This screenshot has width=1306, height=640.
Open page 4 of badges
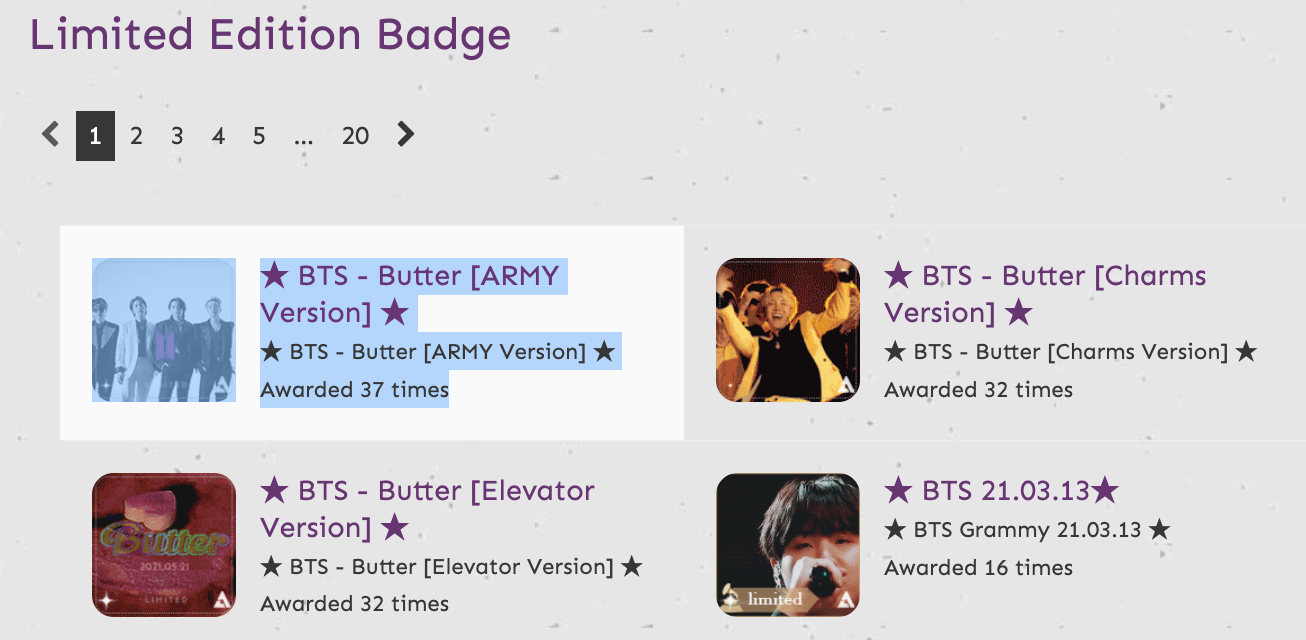[x=218, y=136]
